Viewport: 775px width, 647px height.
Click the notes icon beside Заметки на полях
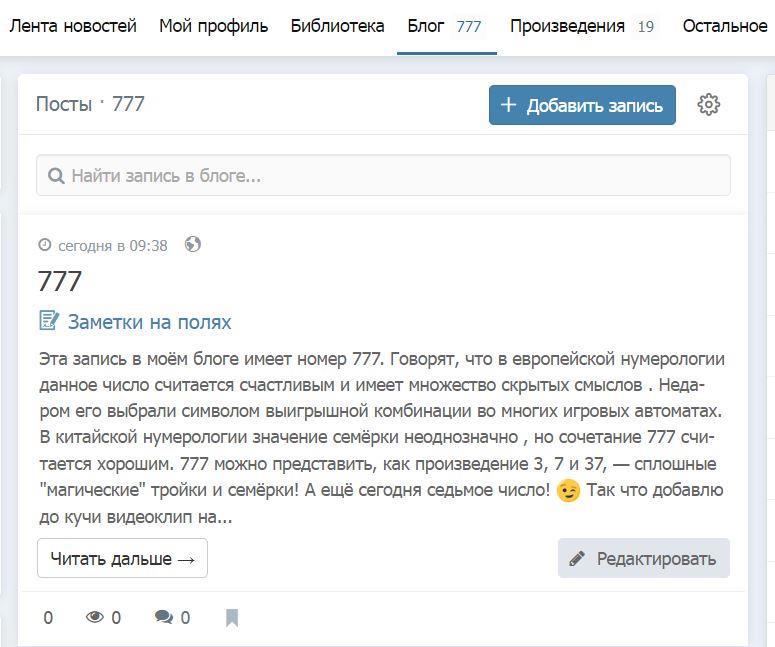49,321
